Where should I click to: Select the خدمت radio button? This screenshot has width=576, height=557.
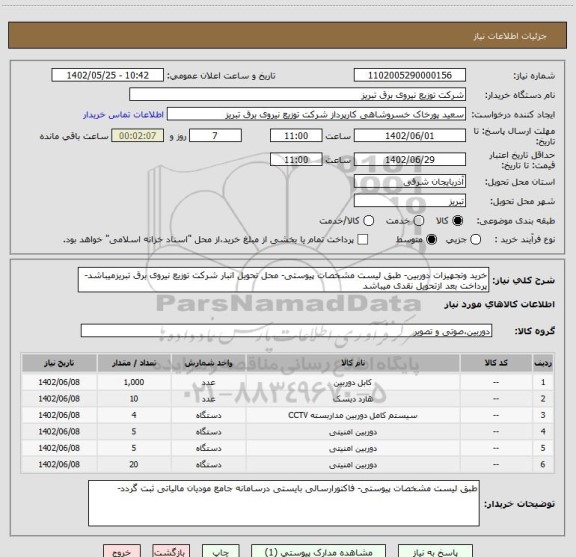point(418,221)
